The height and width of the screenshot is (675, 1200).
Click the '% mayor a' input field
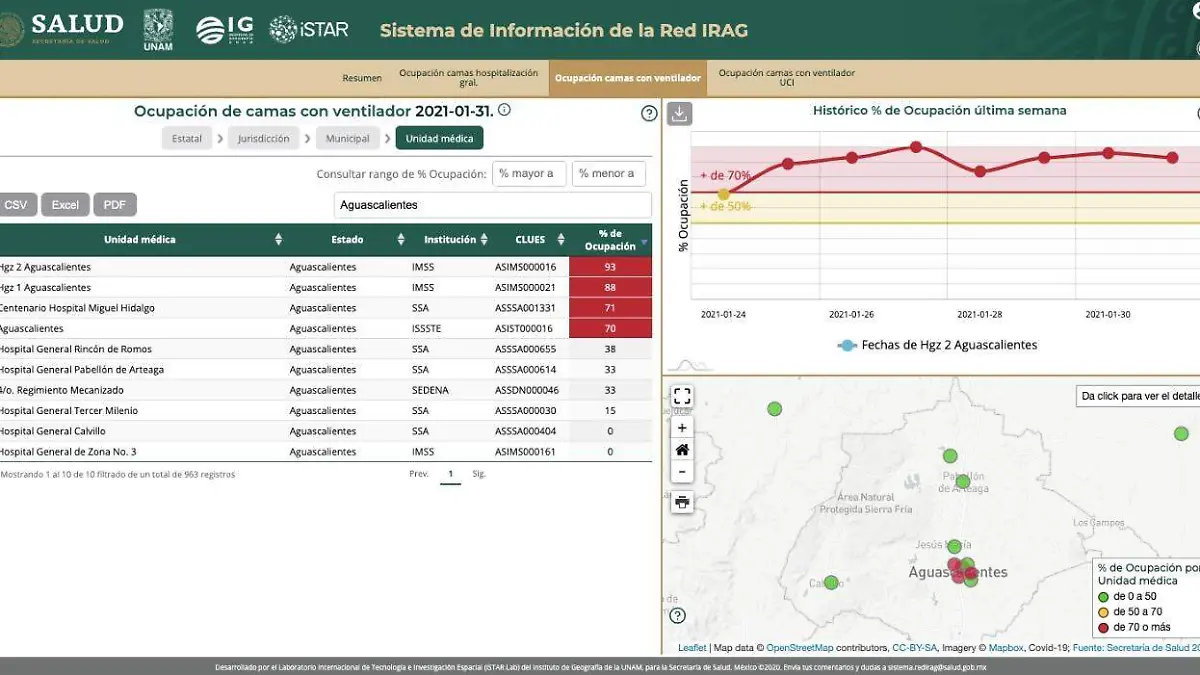[529, 174]
